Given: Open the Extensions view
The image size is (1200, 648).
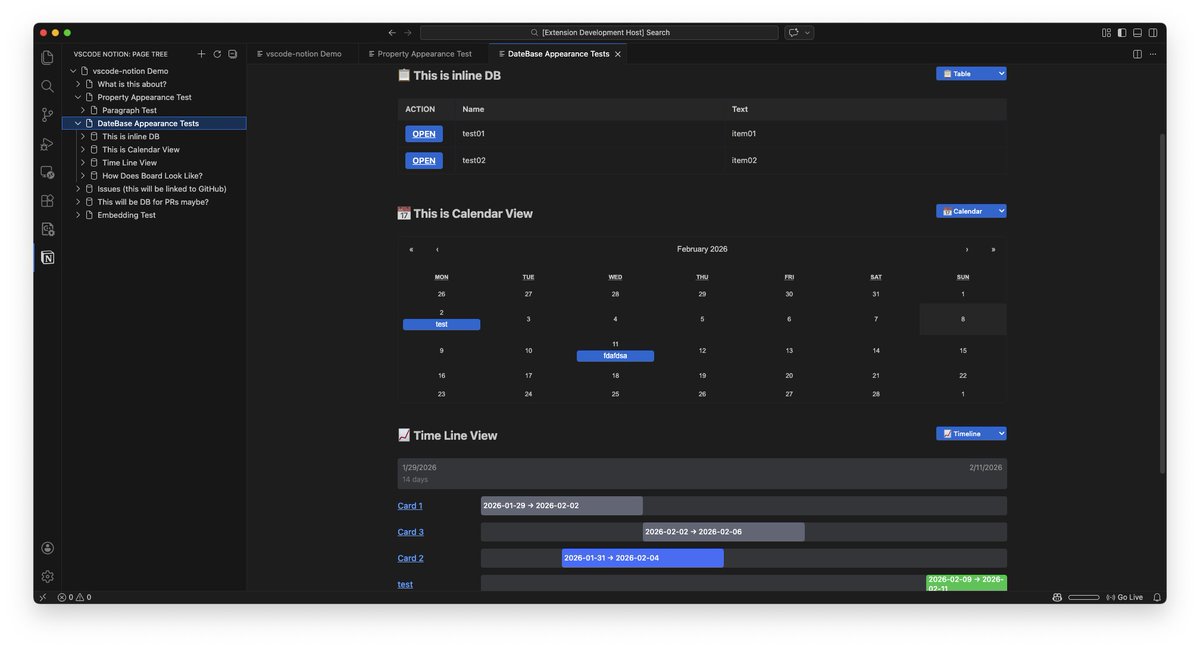Looking at the screenshot, I should click(47, 200).
